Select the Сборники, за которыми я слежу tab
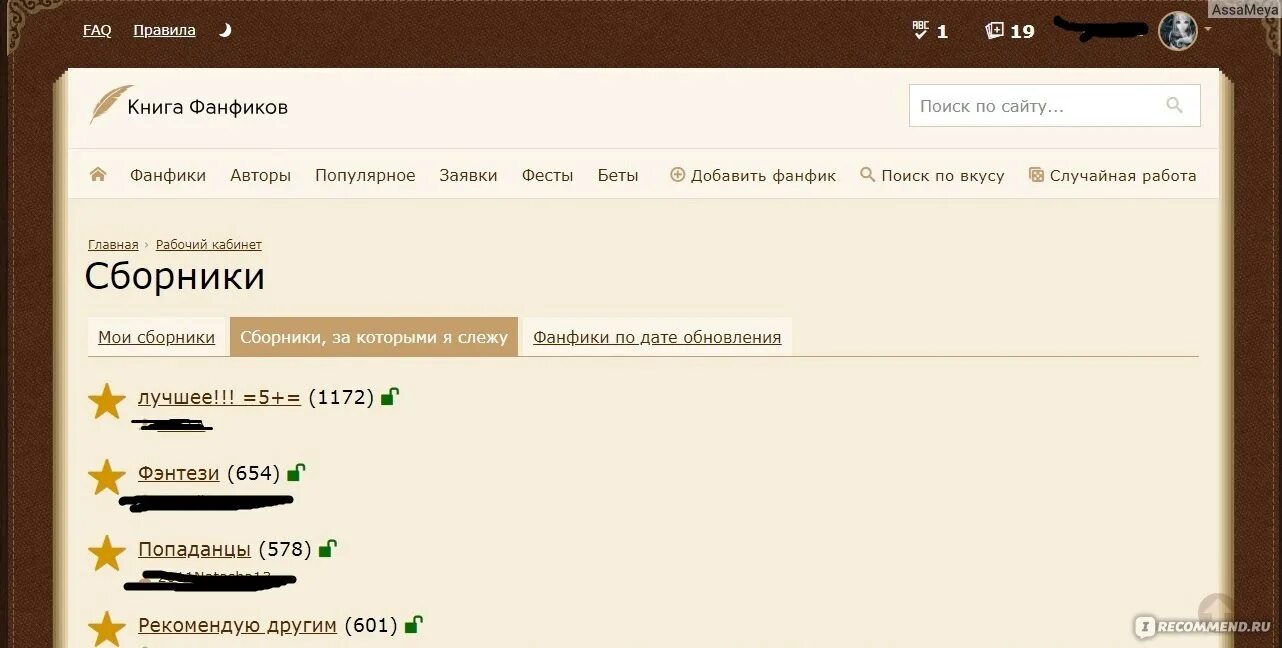 point(374,337)
